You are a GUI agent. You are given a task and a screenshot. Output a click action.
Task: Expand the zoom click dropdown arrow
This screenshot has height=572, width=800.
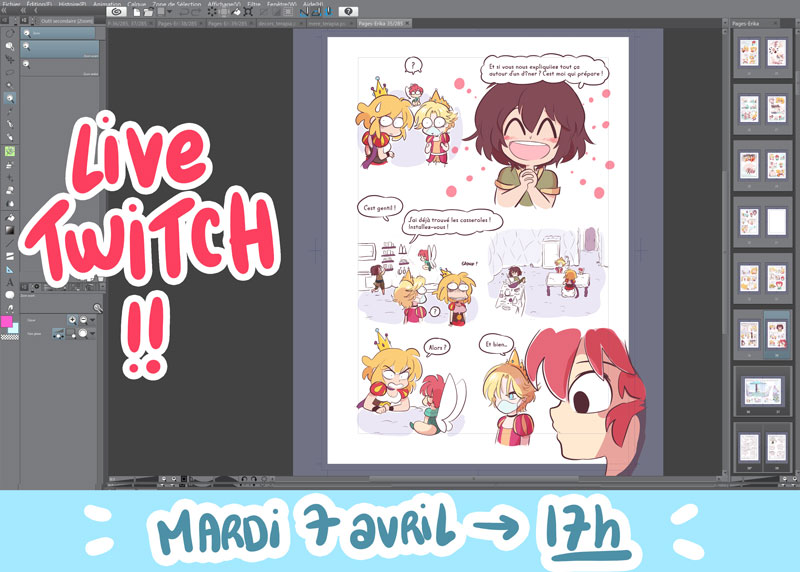93,320
